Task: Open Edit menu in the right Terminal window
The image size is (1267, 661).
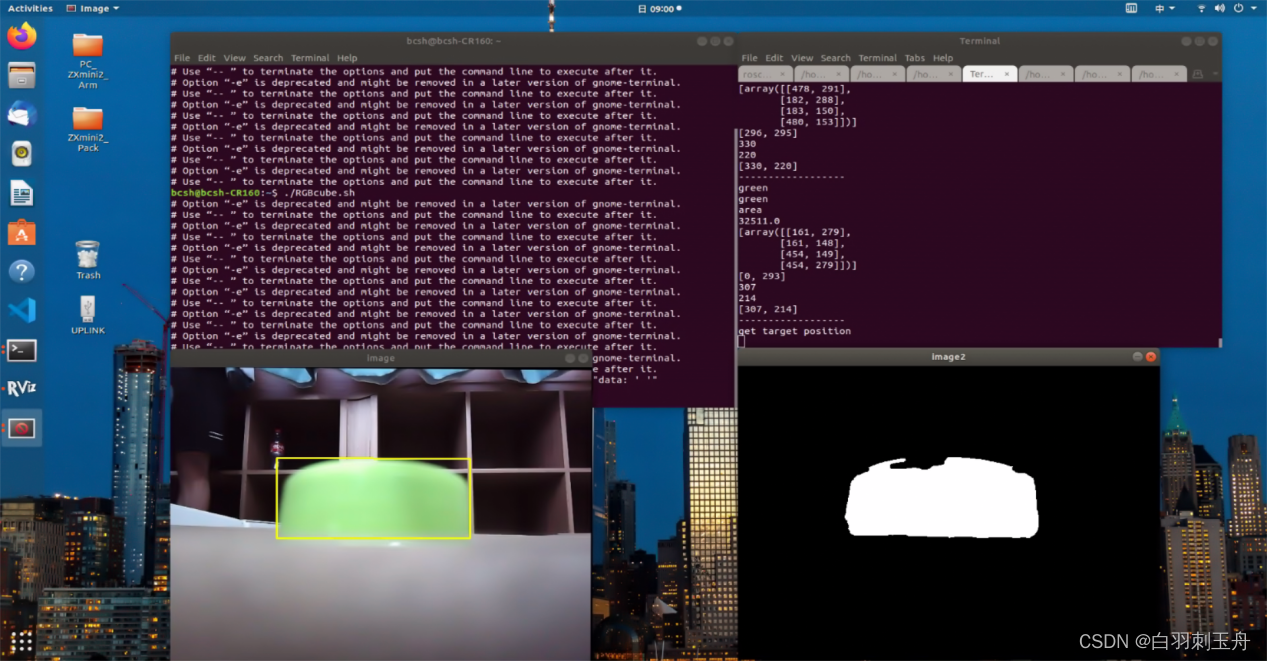Action: click(774, 58)
